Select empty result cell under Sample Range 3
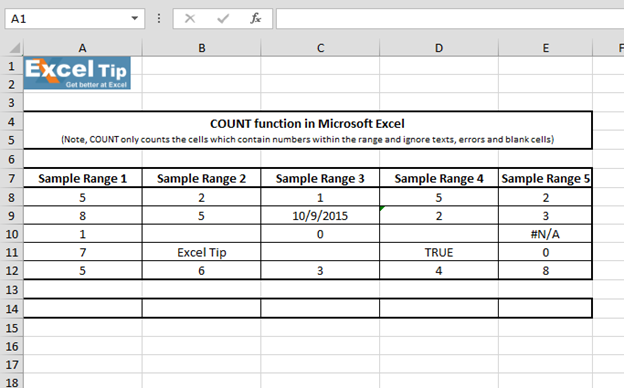The width and height of the screenshot is (624, 388). (x=320, y=309)
